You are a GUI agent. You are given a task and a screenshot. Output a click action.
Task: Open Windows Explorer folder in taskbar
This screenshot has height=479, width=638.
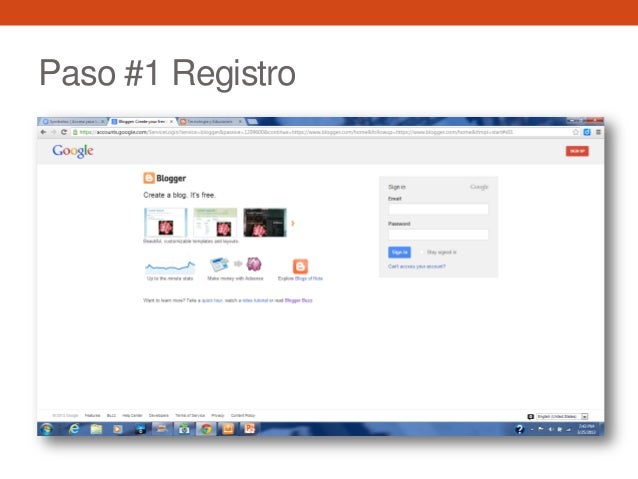[96, 429]
